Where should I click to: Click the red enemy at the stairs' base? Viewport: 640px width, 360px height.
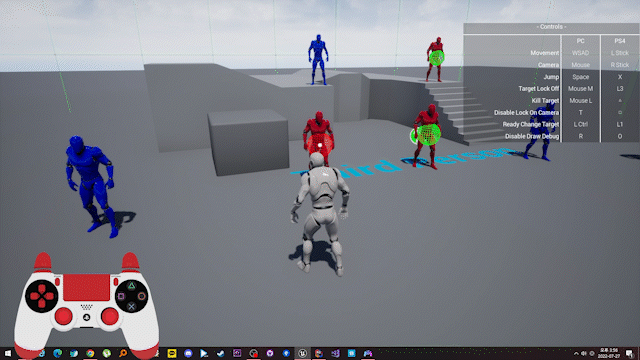(x=426, y=137)
